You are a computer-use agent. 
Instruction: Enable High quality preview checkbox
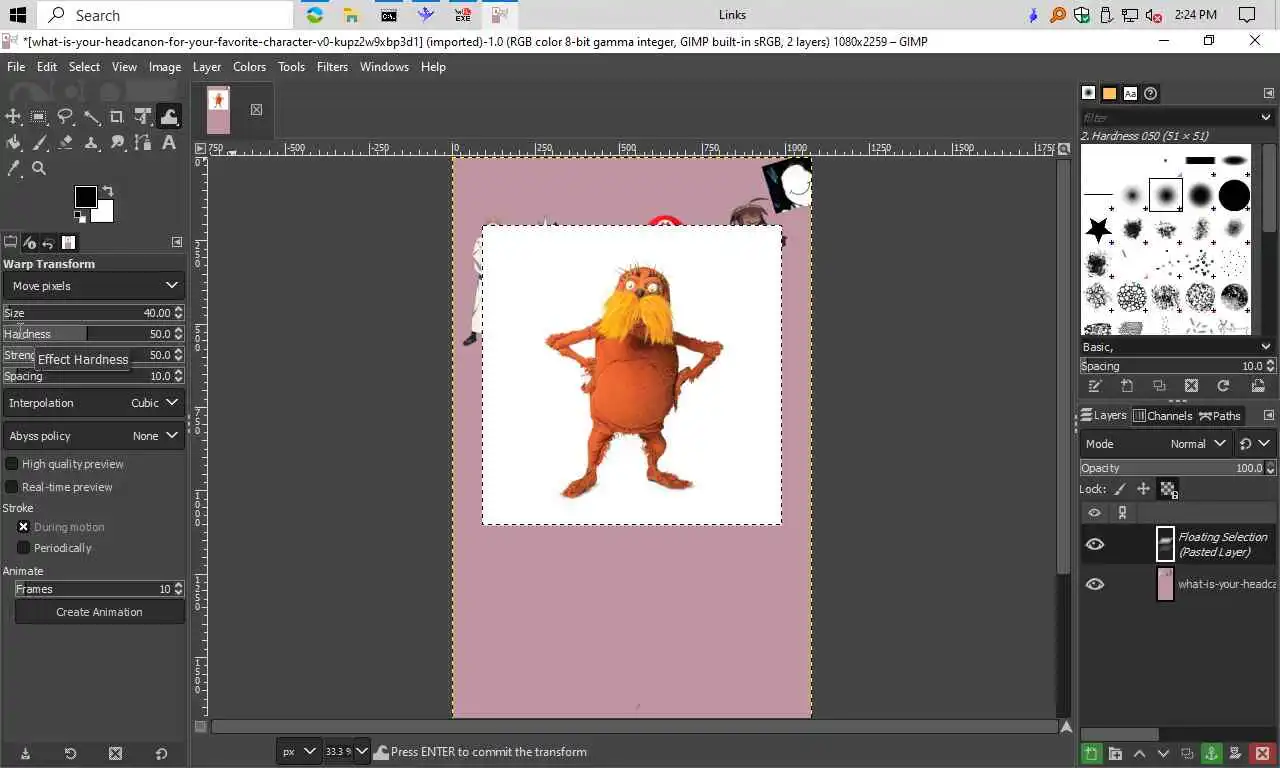tap(12, 464)
